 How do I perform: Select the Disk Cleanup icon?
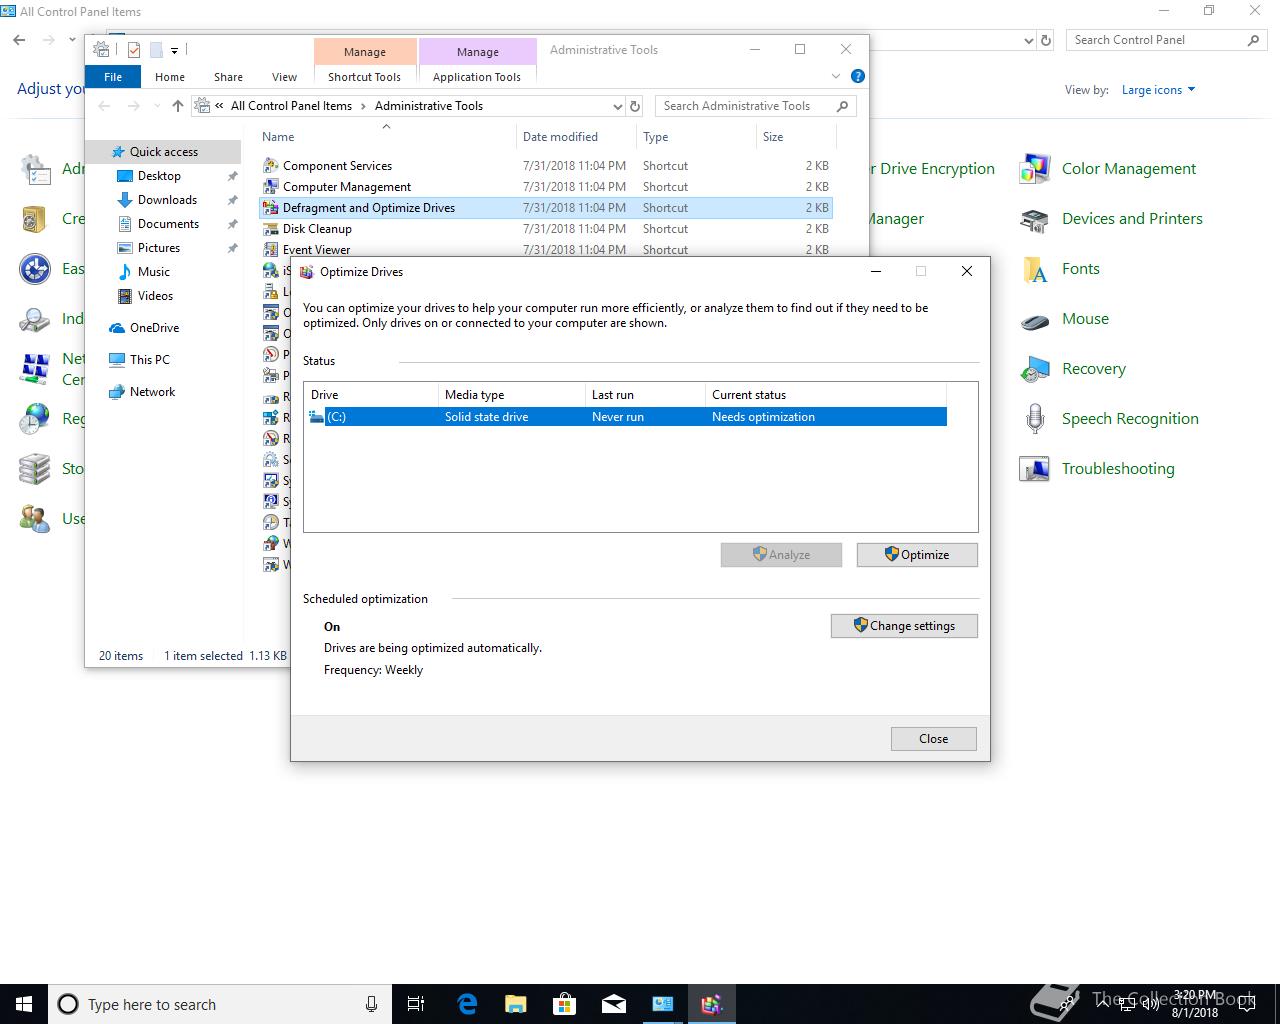270,229
